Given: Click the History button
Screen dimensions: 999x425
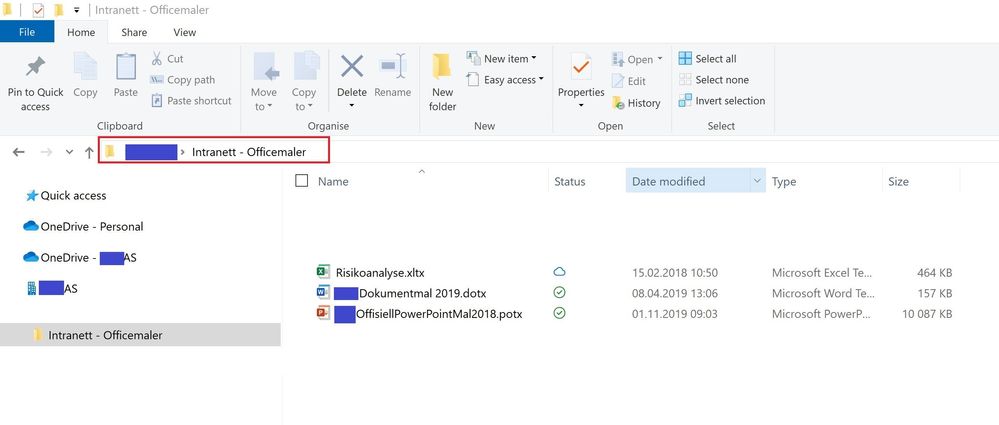Looking at the screenshot, I should coord(636,103).
